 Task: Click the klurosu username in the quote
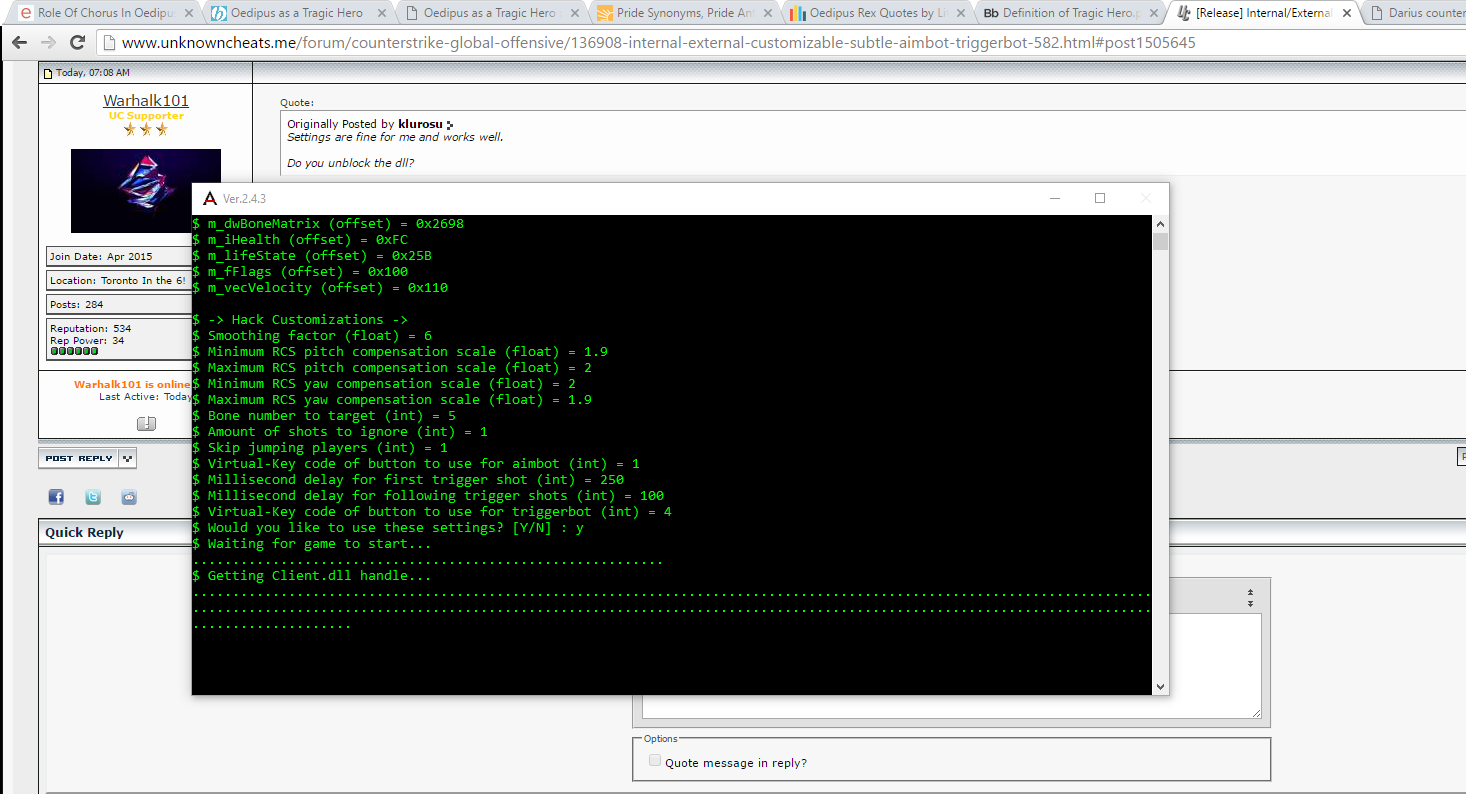420,124
